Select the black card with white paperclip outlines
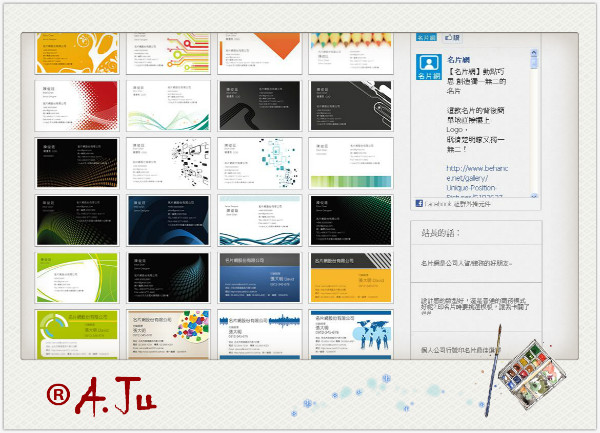Screen dimensions: 600x433 (x=351, y=106)
